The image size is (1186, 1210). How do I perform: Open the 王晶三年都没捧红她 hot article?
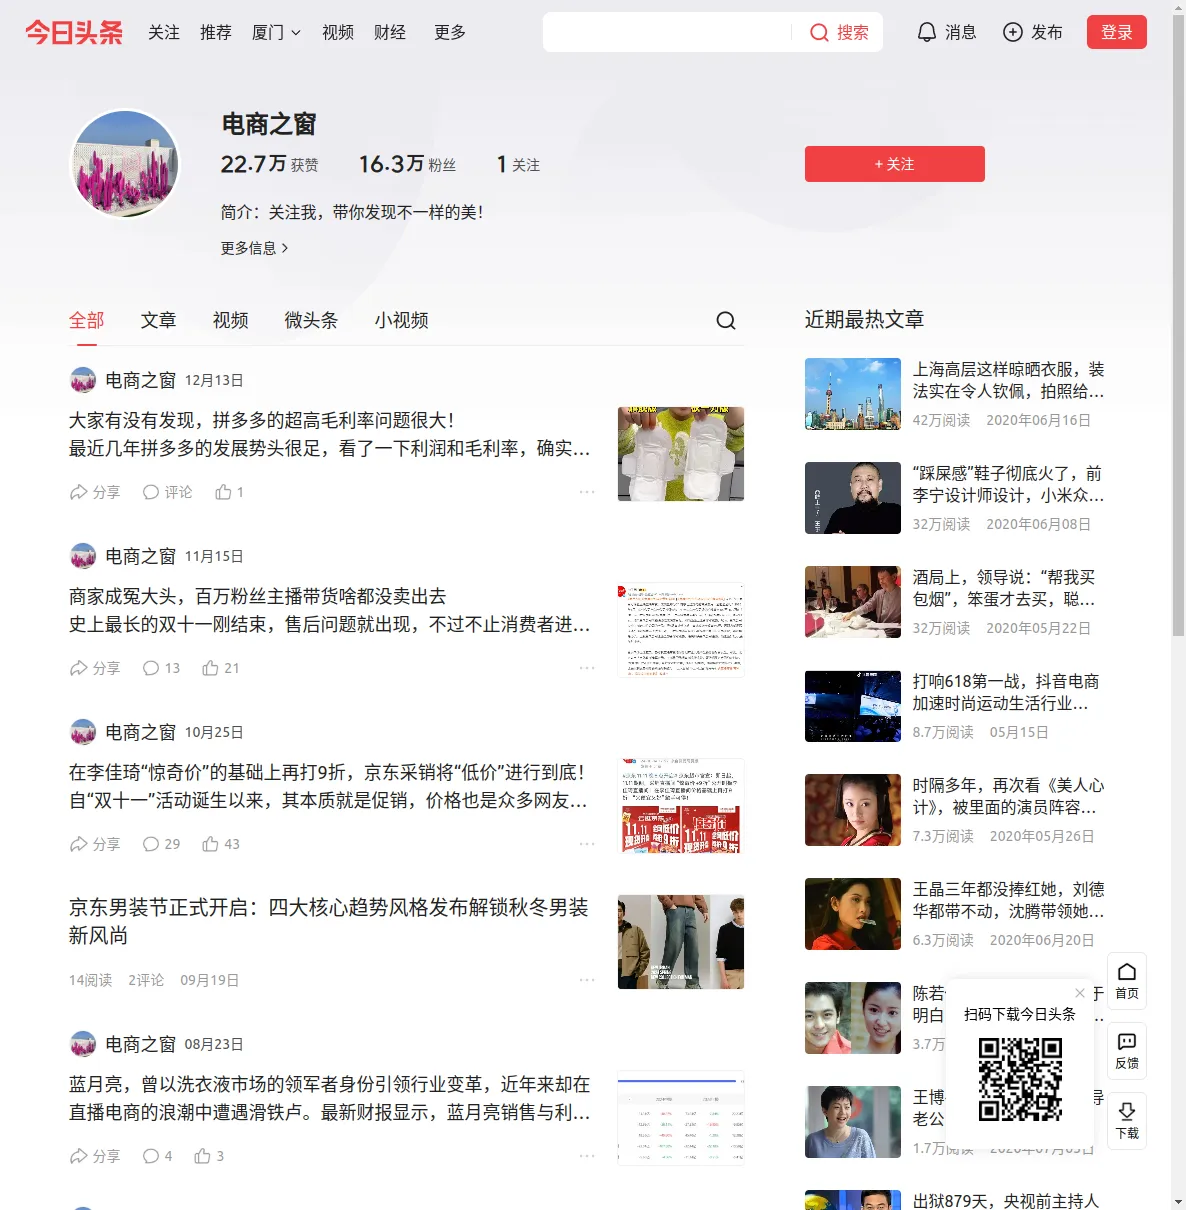click(x=1009, y=900)
